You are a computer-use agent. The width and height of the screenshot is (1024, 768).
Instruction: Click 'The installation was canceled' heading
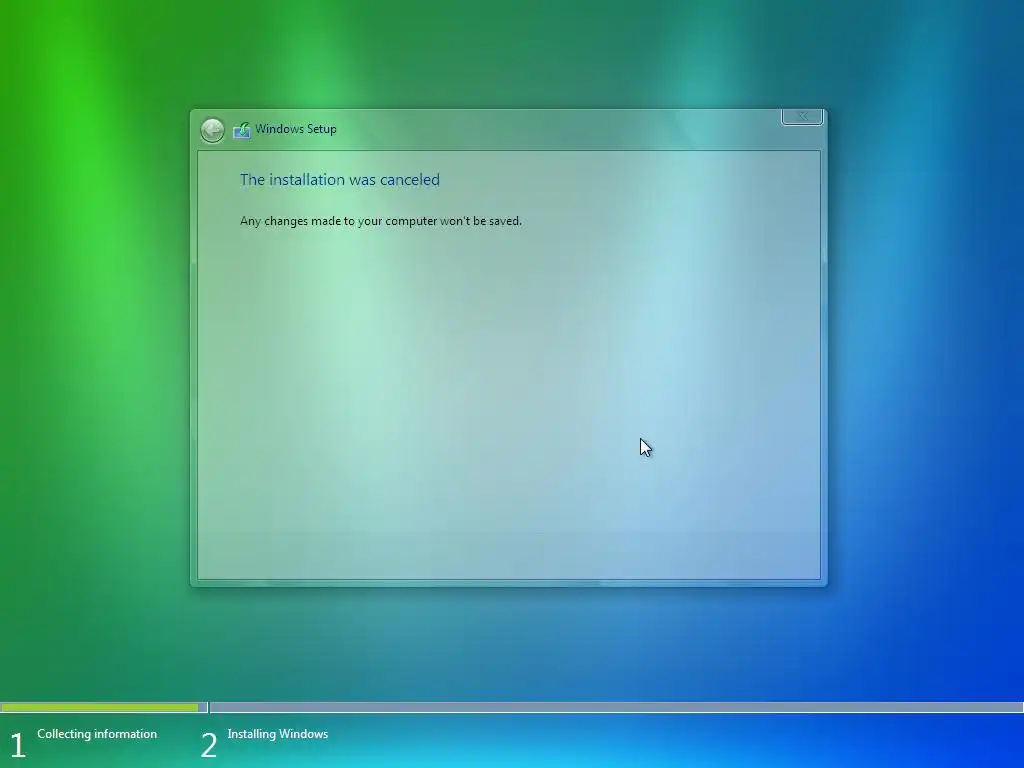[340, 180]
